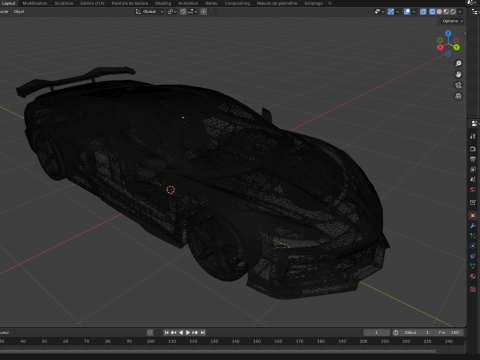Open object type visibility dropdown
This screenshot has width=480, height=360.
click(x=379, y=12)
